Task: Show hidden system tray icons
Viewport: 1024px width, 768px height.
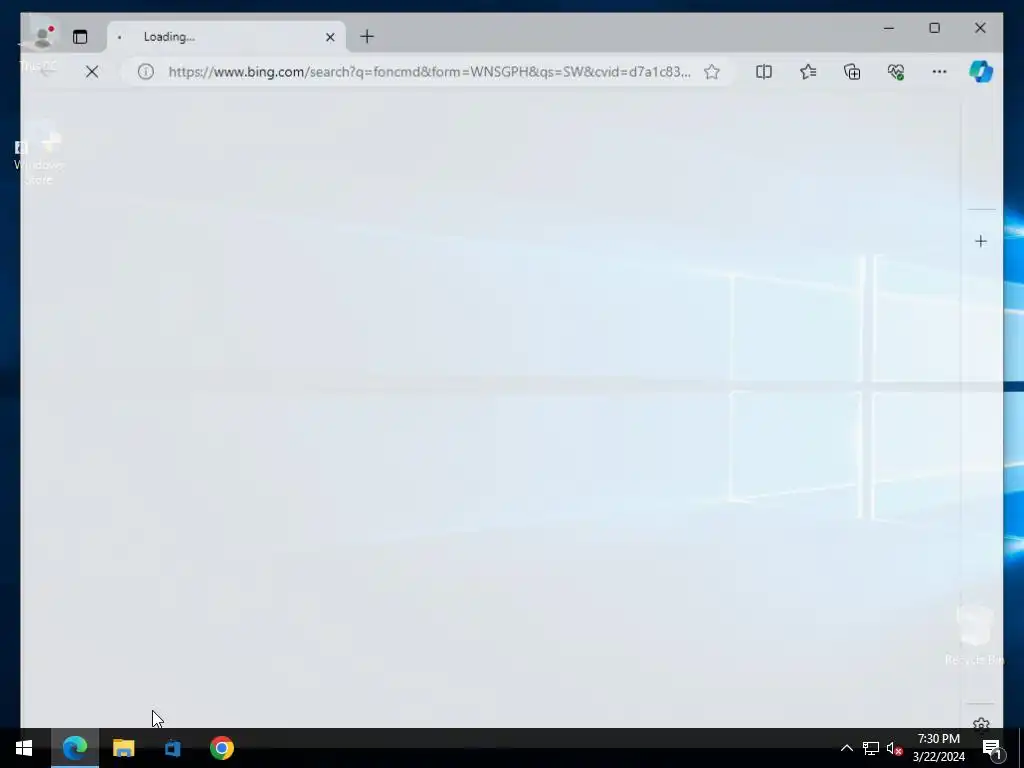Action: pos(846,748)
